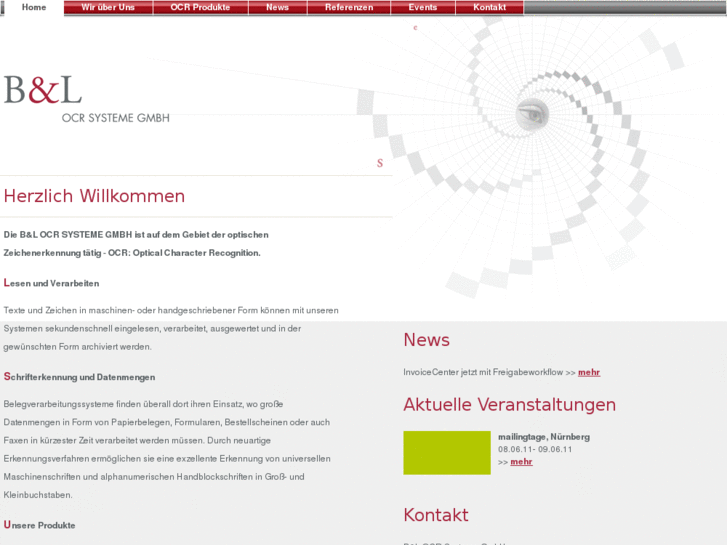Open the Wir über Uns menu
This screenshot has height=545, width=727.
click(108, 7)
